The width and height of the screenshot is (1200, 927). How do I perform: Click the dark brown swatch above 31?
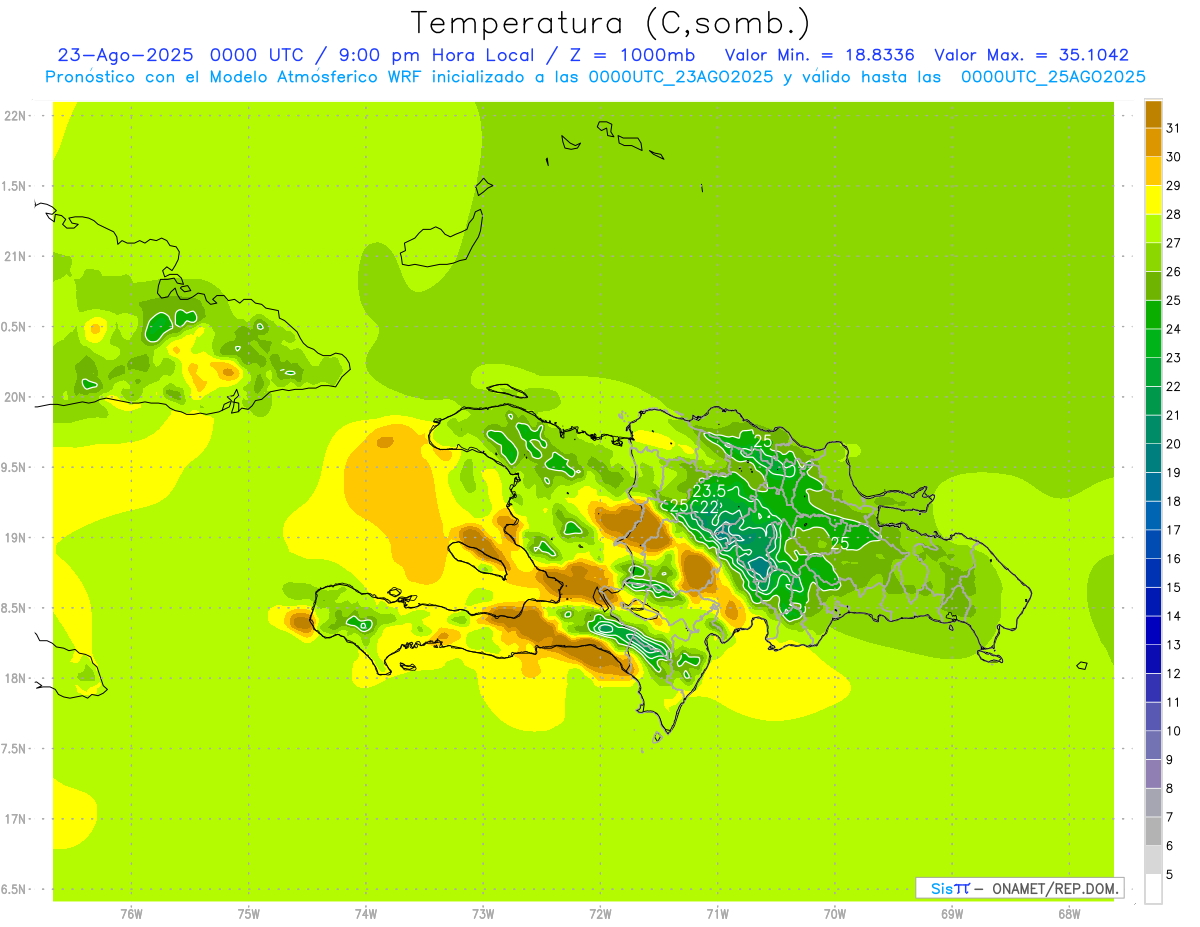tap(1153, 114)
